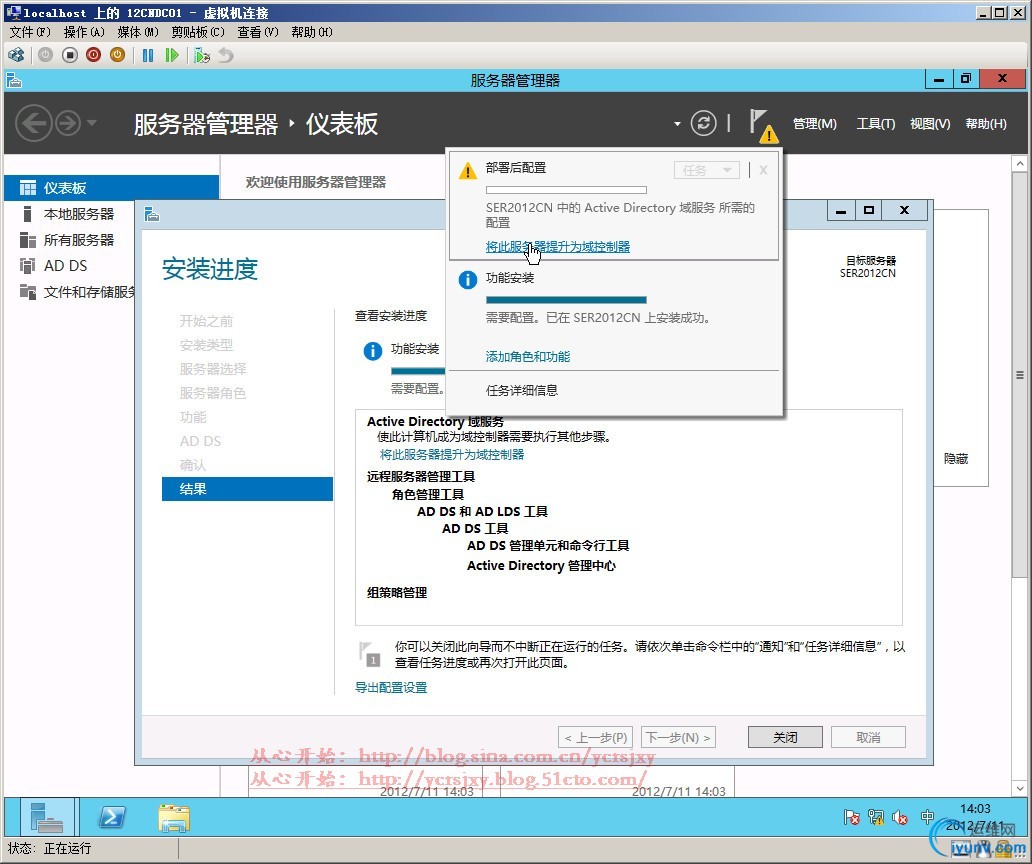Open 任务详细信息
The image size is (1032, 864).
(522, 390)
